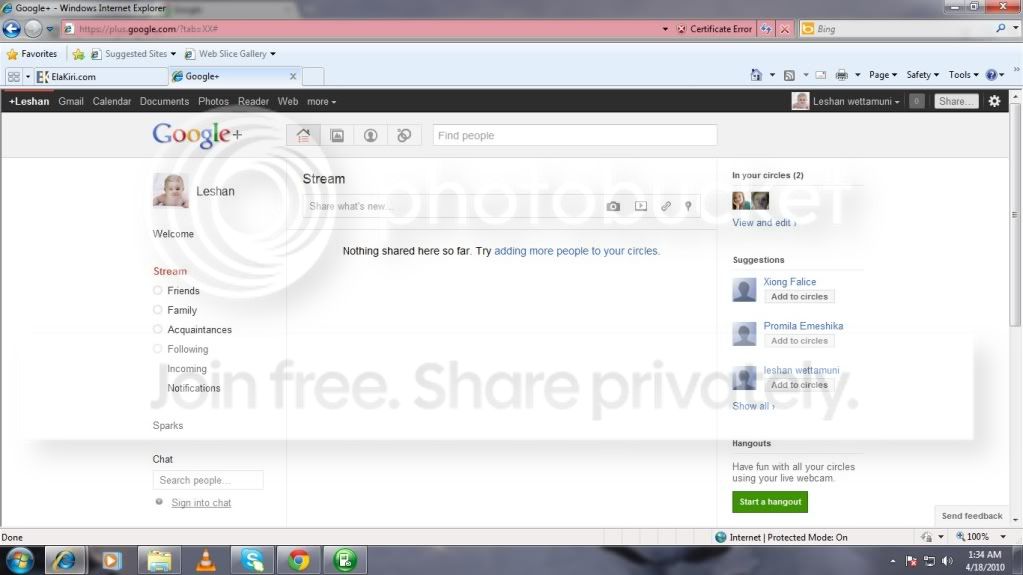Open the zoom level 100% dropdown
This screenshot has width=1023, height=575.
coord(1003,536)
